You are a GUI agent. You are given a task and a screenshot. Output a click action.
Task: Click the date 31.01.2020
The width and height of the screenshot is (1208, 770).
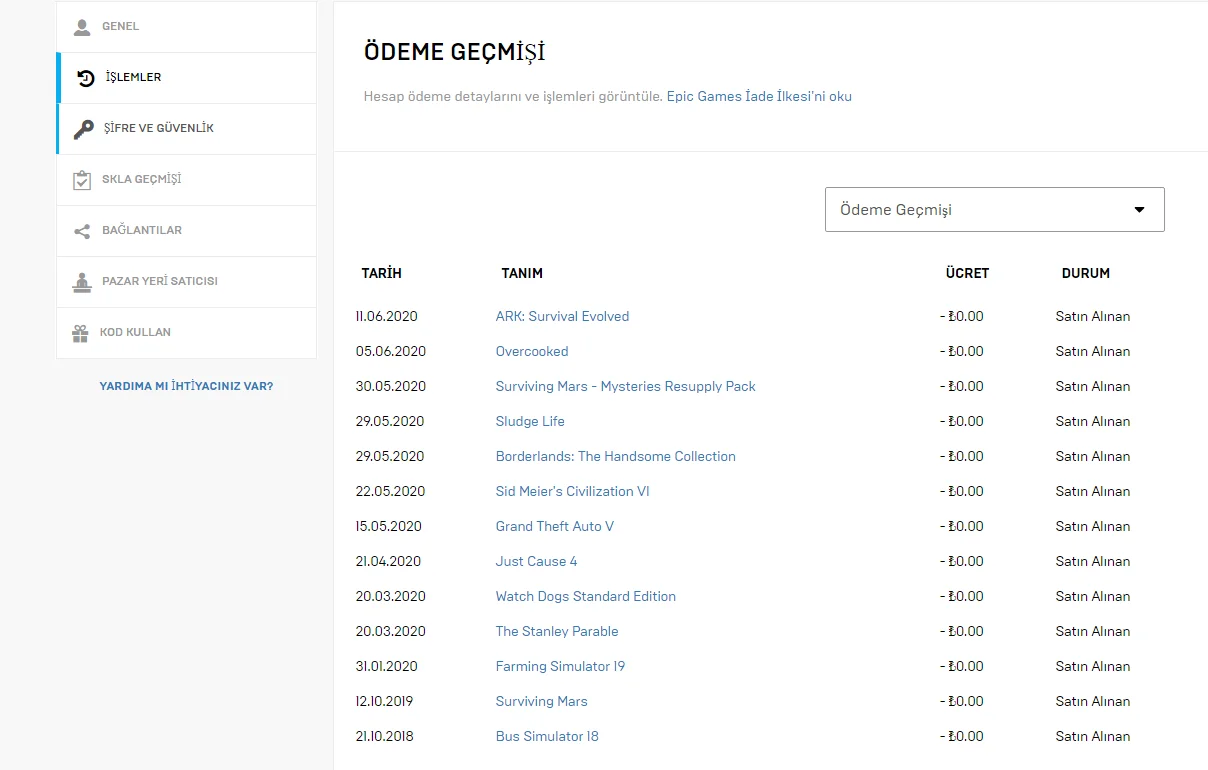click(387, 666)
